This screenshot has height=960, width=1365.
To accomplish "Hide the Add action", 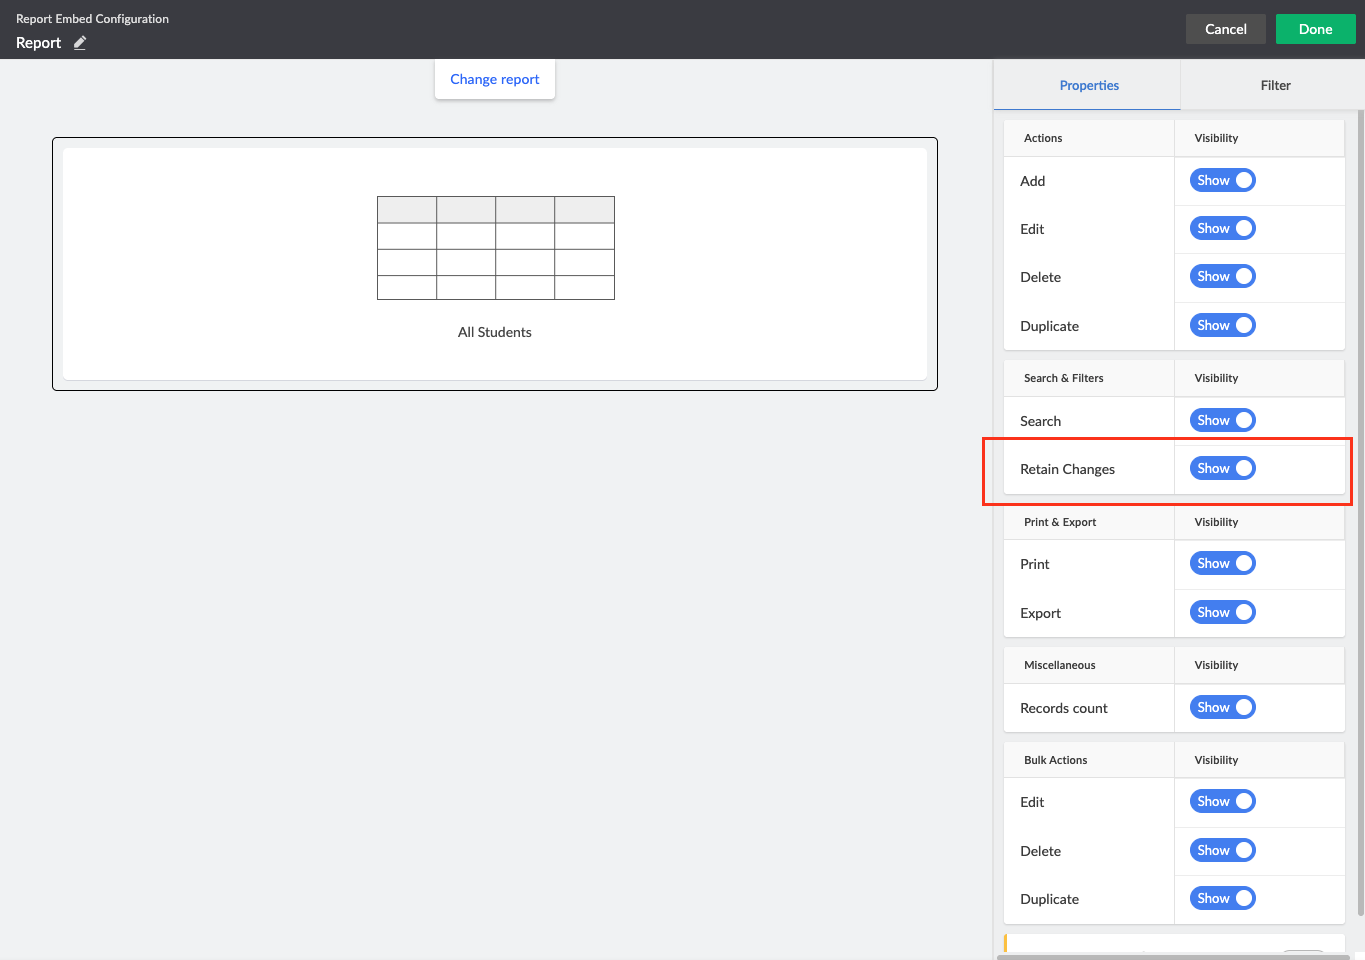I will 1222,180.
